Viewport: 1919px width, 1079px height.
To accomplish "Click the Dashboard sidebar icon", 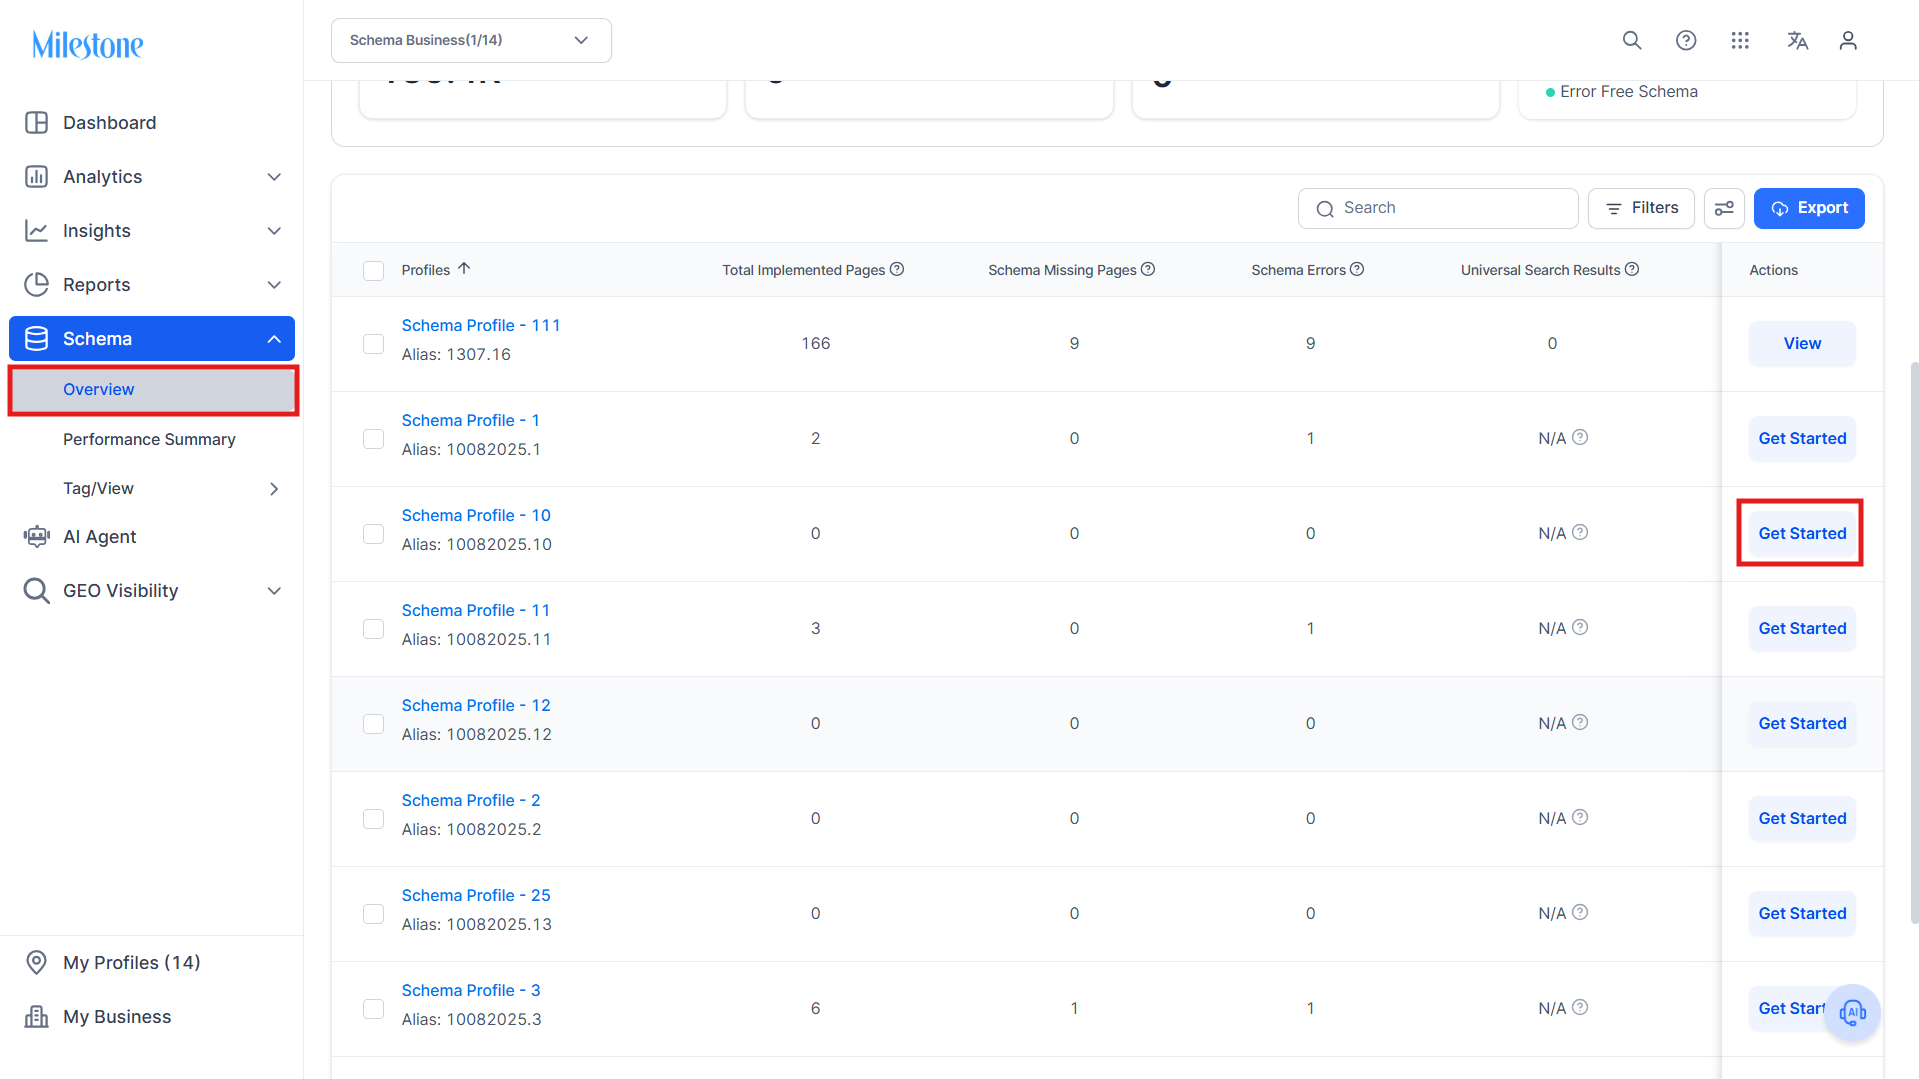I will pos(36,123).
